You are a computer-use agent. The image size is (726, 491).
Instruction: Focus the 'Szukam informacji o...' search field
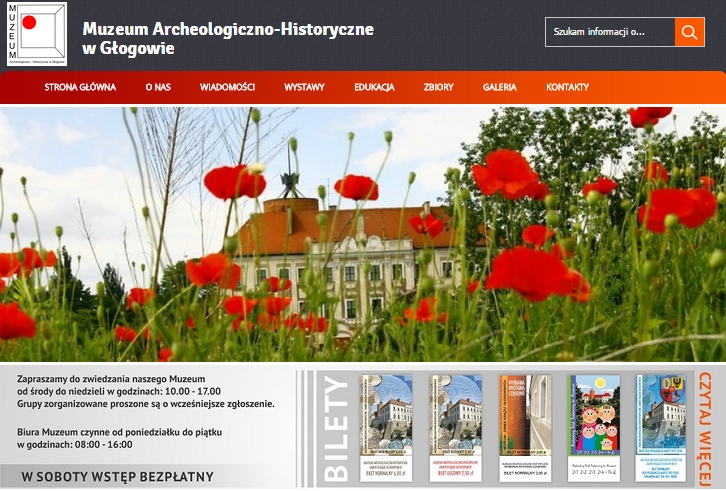610,32
